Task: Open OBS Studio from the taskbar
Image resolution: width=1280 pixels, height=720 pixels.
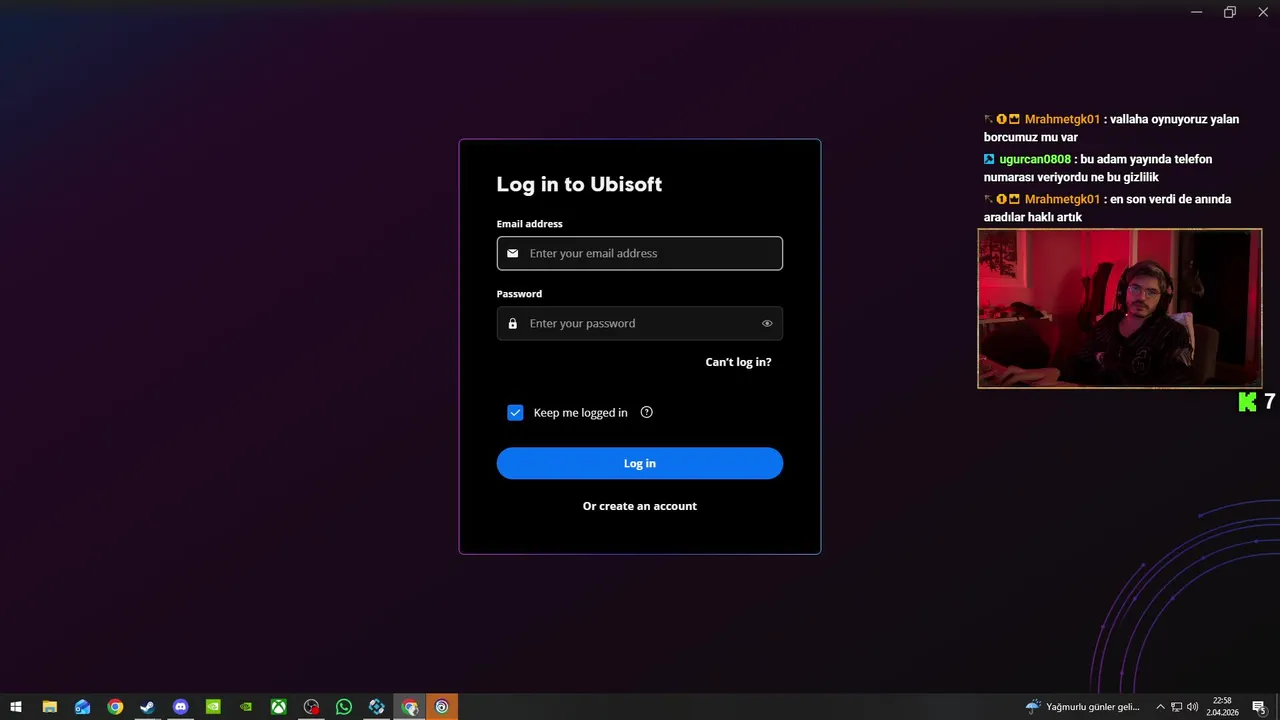Action: point(311,707)
